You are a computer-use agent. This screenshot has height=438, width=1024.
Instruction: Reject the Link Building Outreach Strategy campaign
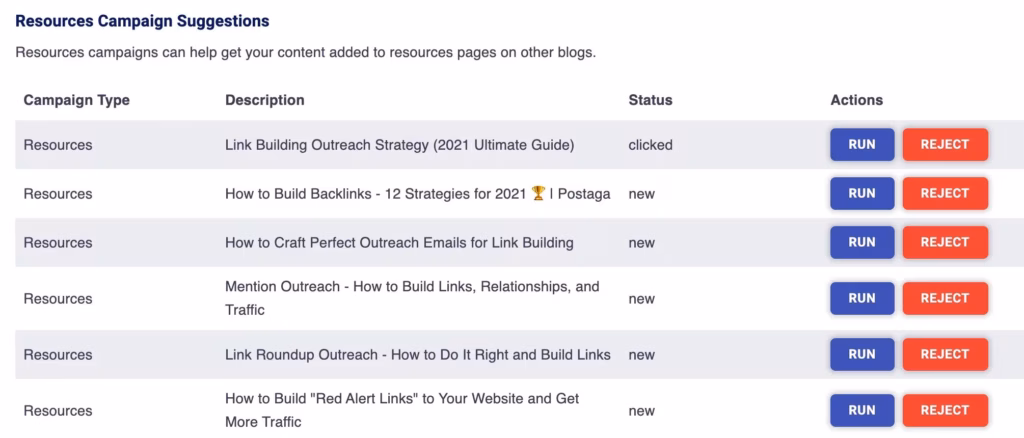[945, 145]
